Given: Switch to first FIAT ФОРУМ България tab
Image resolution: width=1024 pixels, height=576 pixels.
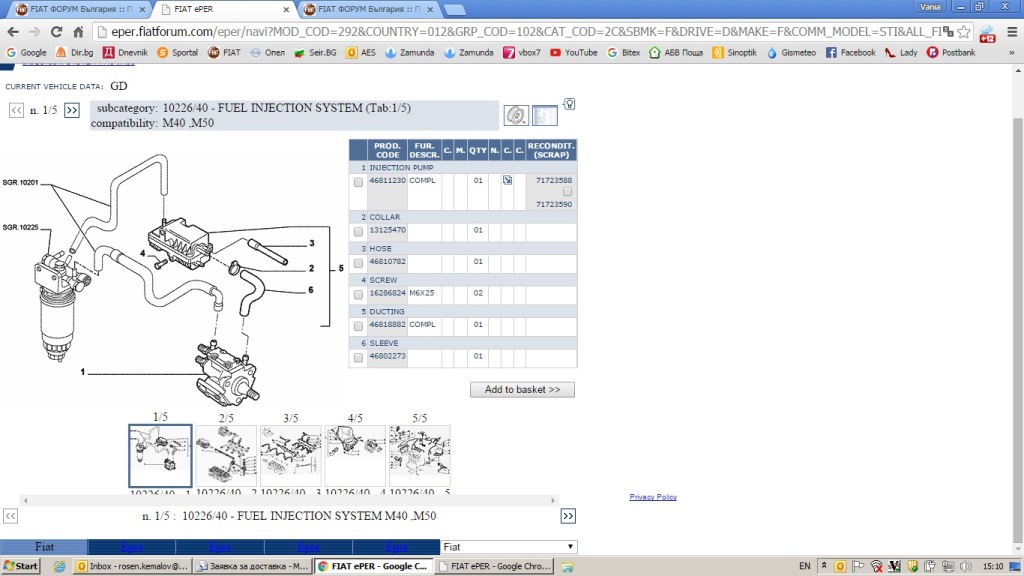Looking at the screenshot, I should [73, 10].
